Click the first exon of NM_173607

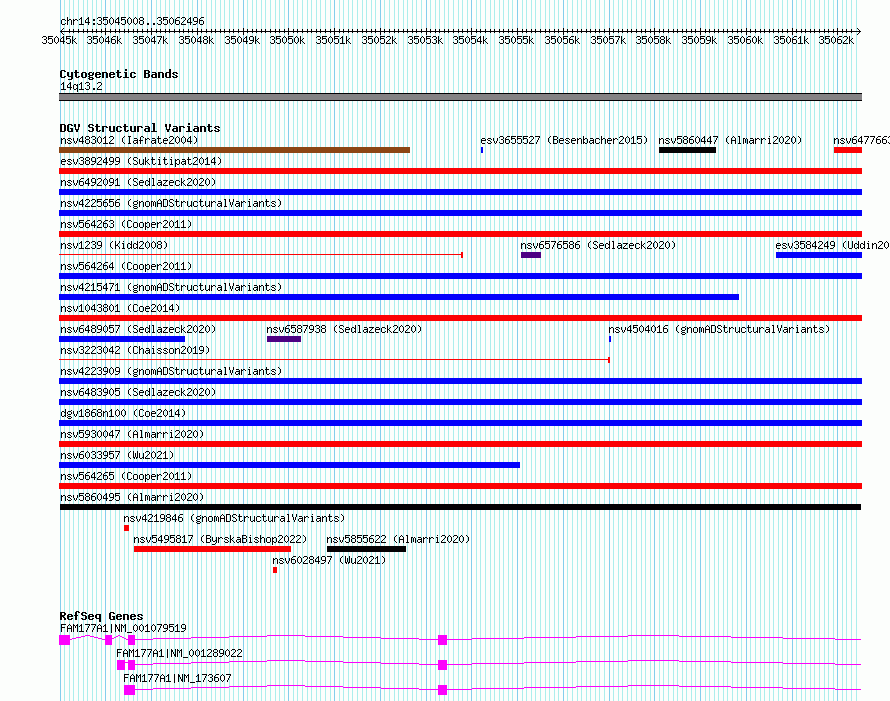(x=129, y=690)
